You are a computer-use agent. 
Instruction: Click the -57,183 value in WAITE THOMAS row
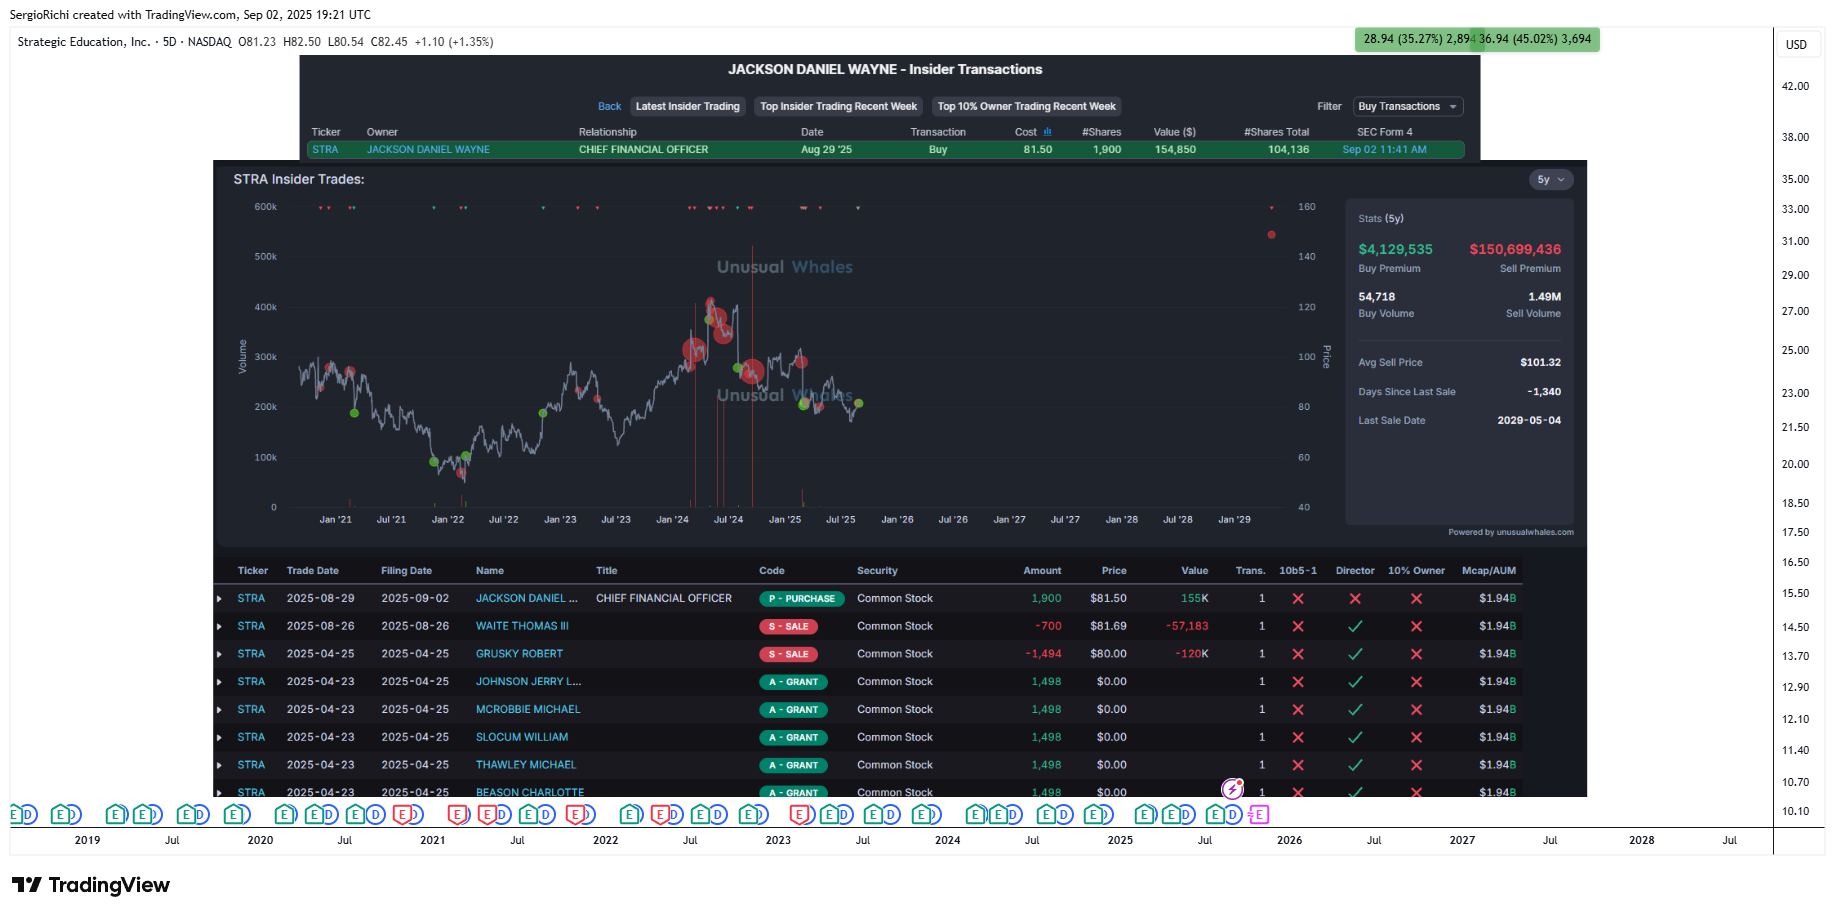1187,627
